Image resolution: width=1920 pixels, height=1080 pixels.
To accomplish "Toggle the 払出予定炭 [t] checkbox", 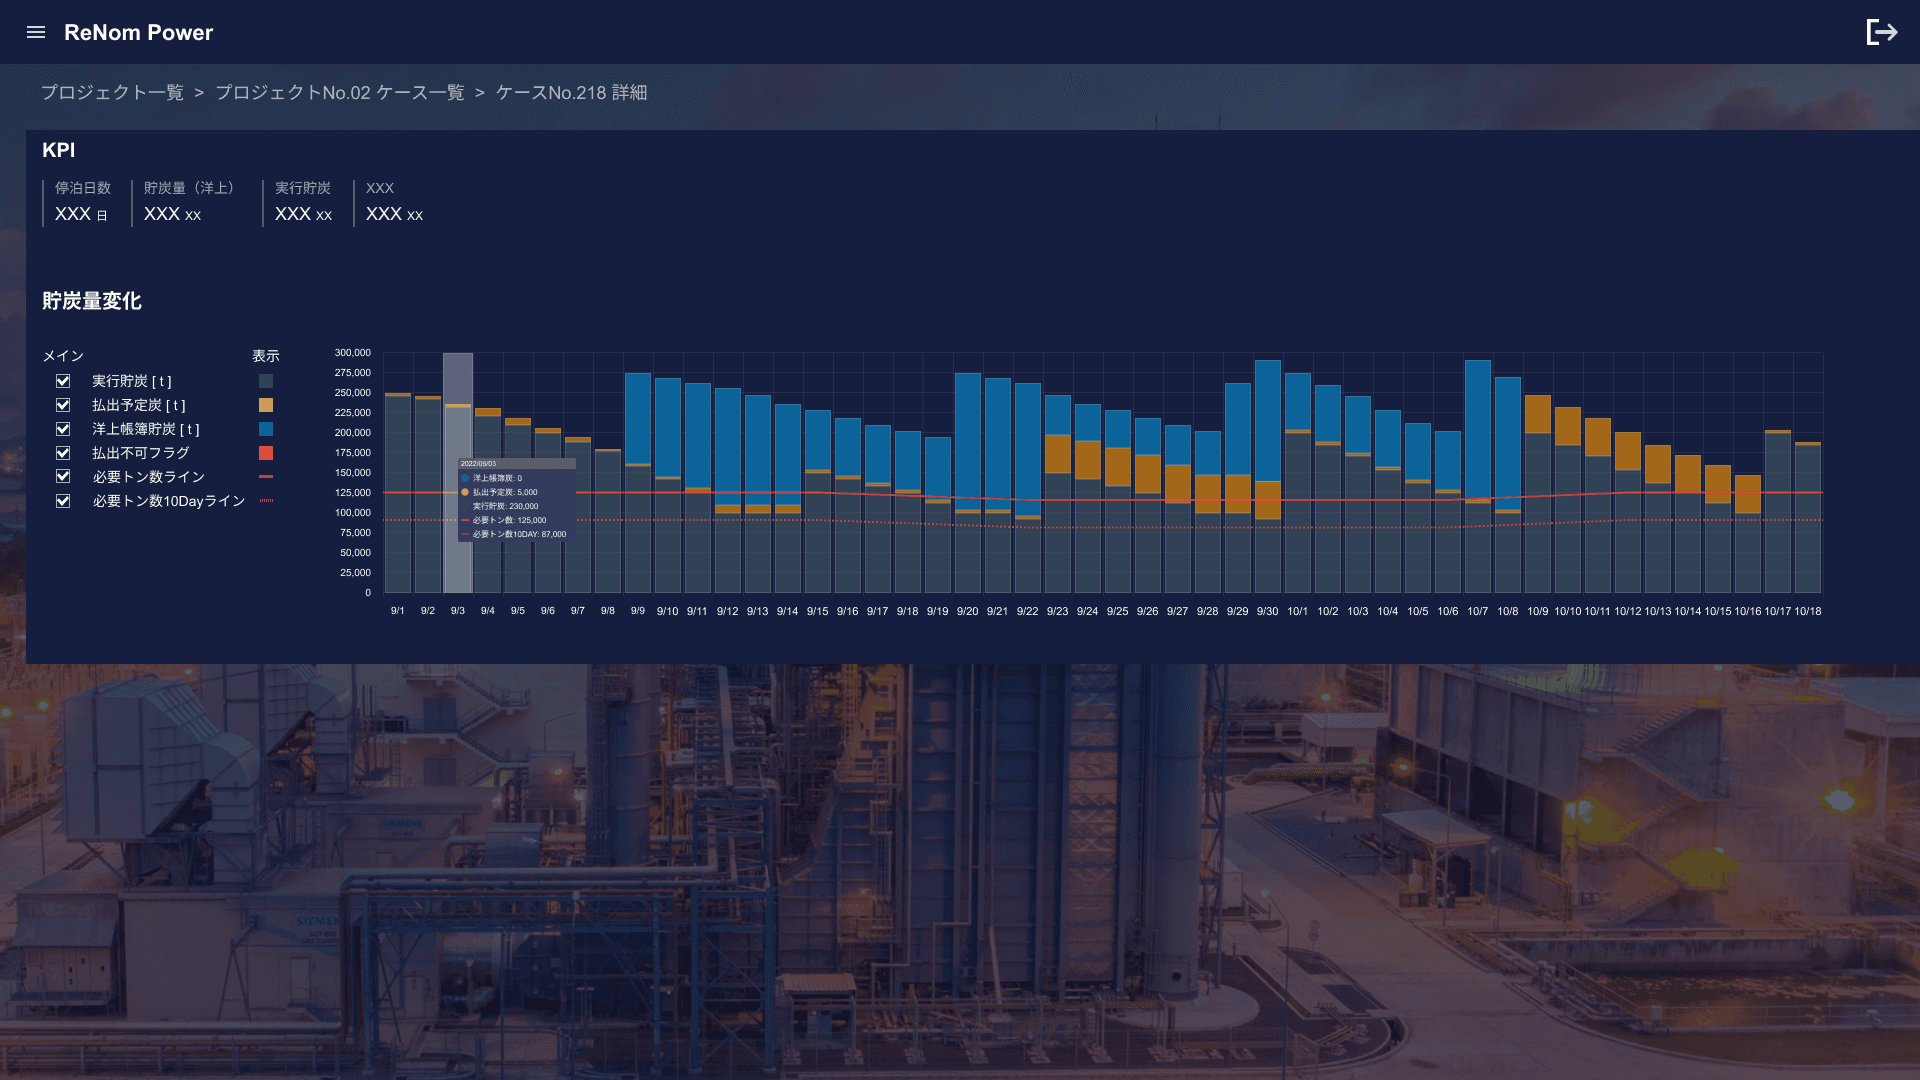I will 63,405.
